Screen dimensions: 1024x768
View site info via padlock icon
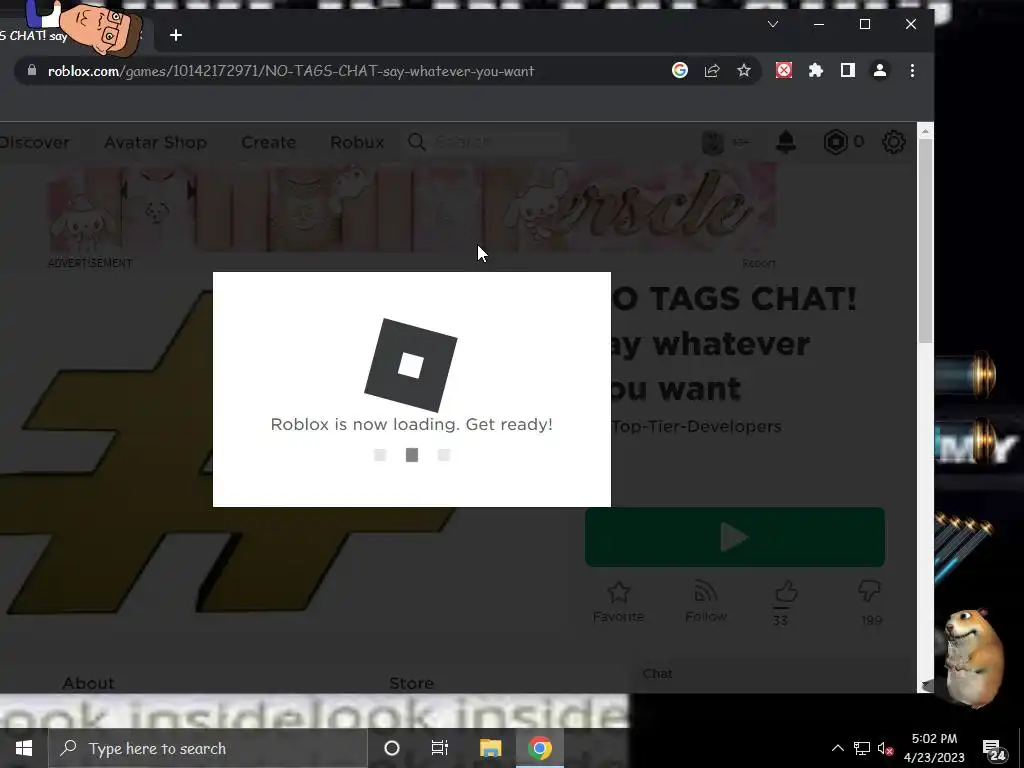click(31, 71)
